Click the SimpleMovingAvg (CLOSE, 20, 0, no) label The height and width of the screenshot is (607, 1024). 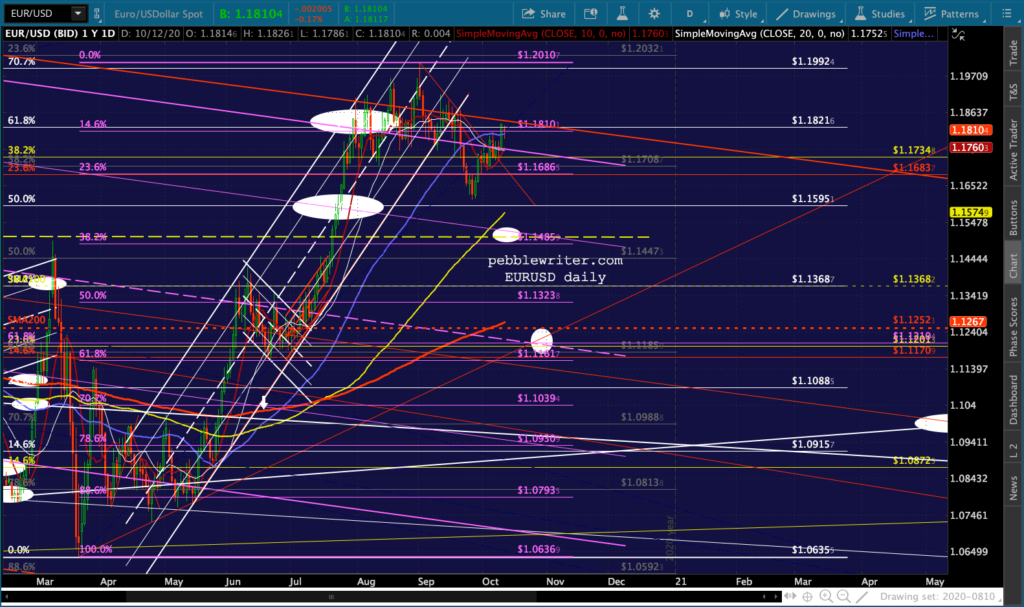coord(760,33)
